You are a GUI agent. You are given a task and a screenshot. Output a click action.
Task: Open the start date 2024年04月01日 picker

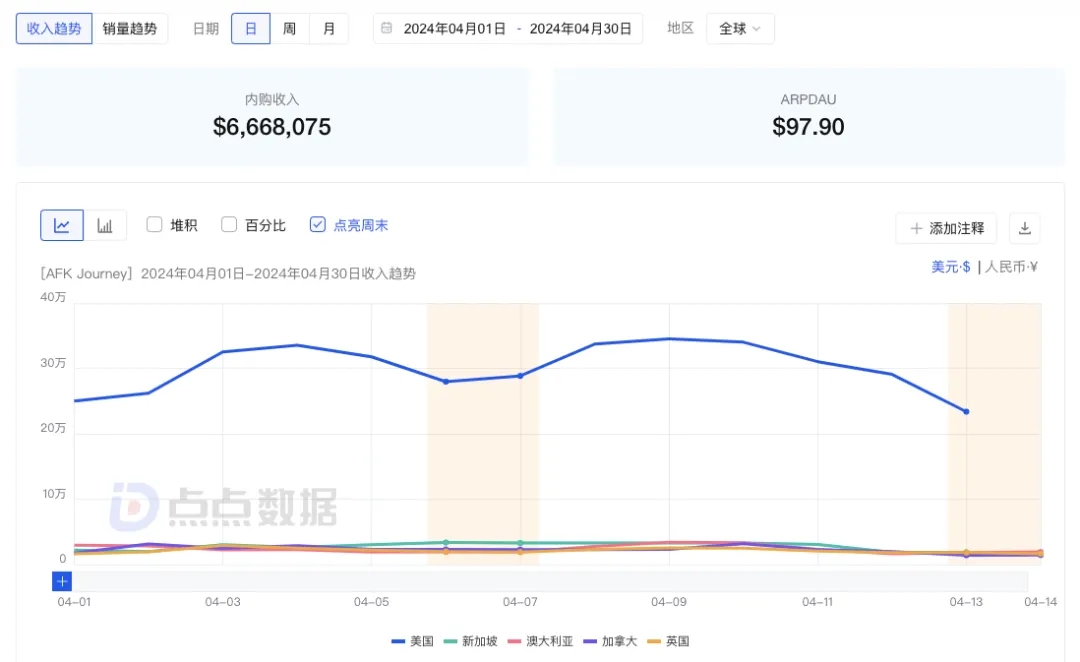pos(454,29)
